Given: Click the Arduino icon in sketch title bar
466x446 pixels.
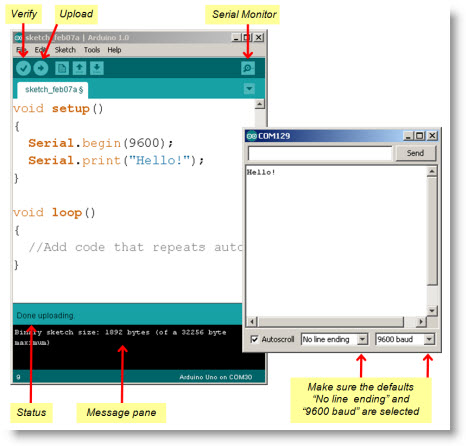Looking at the screenshot, I should 19,38.
